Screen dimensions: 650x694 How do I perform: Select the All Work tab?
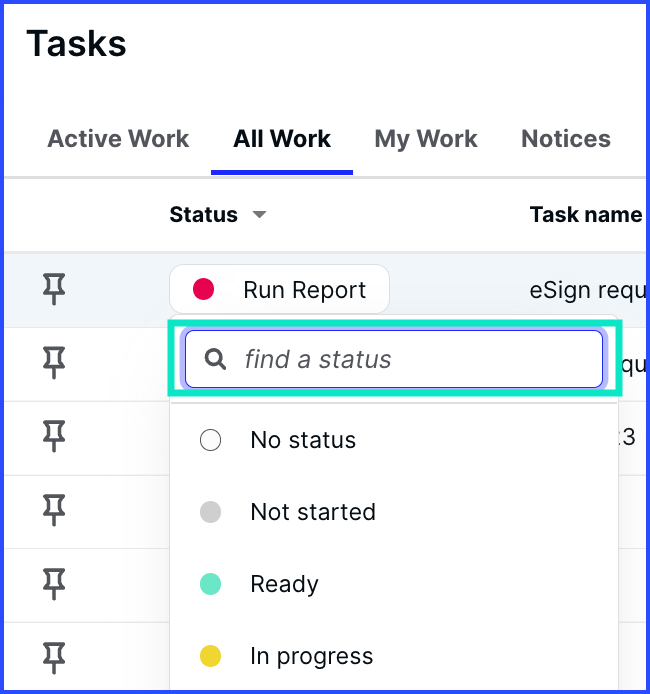282,139
